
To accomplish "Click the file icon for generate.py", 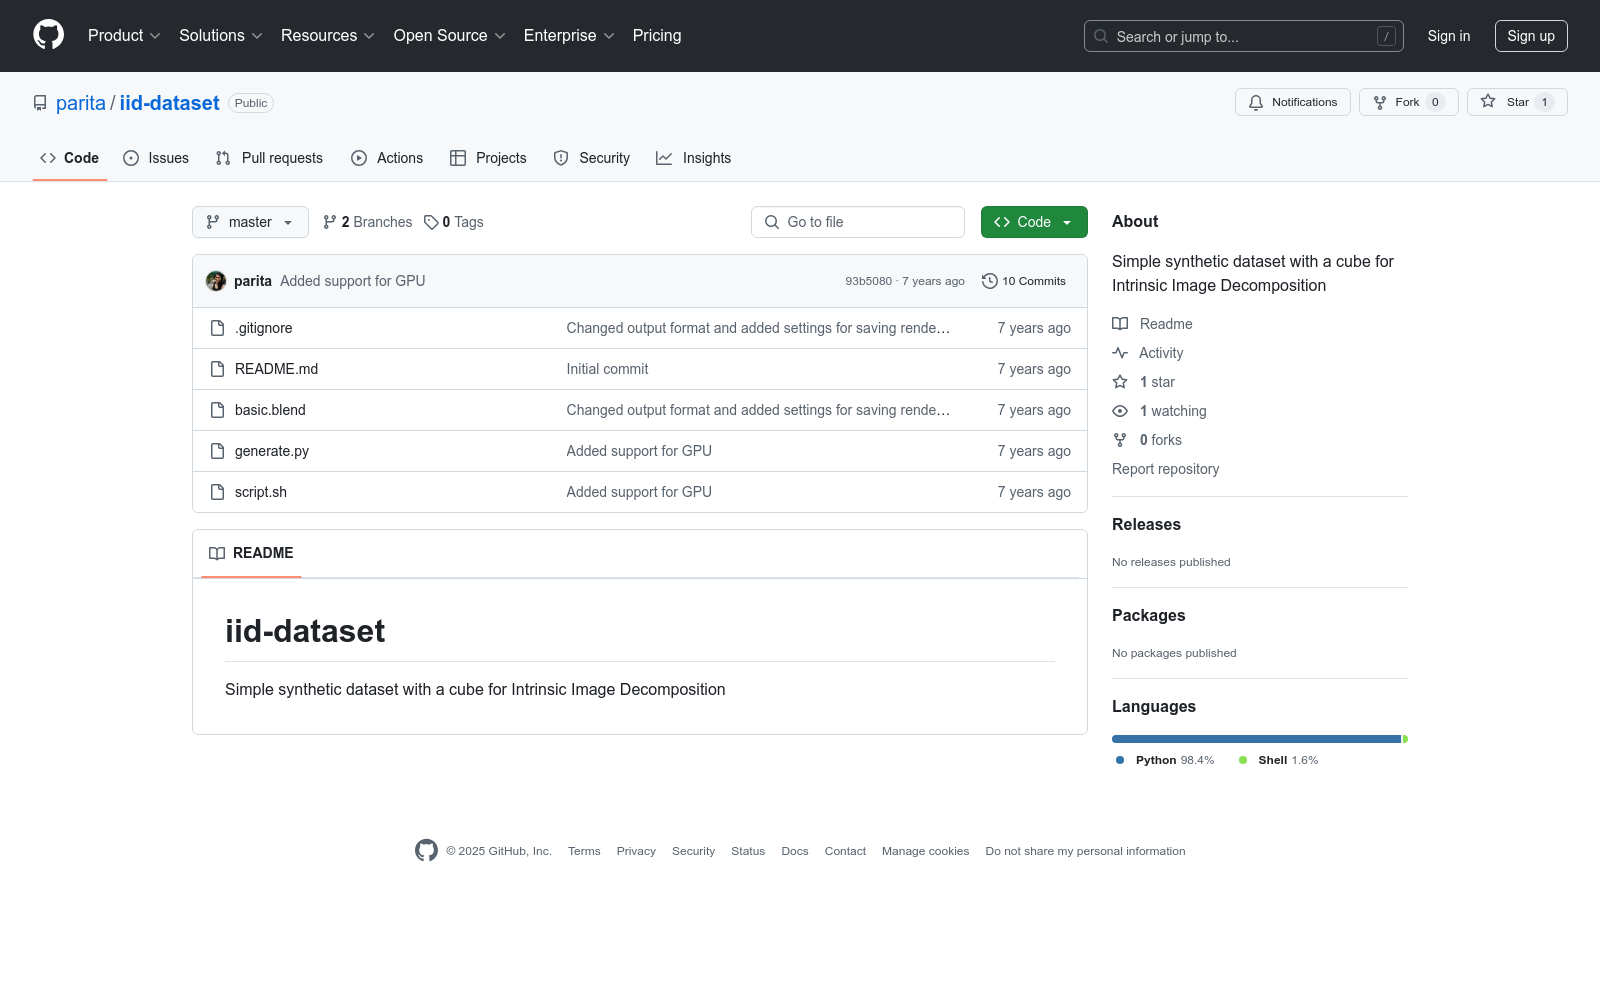I will [217, 451].
